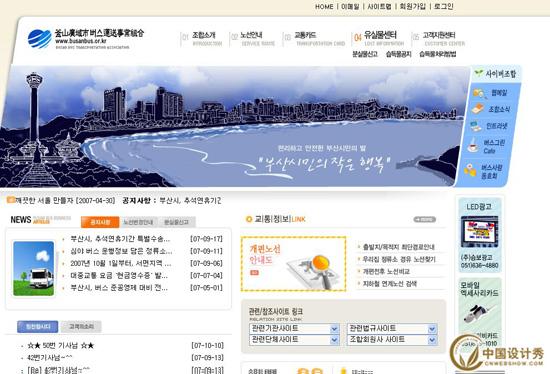Switch to the orange 공지사항 news tab

(x=100, y=222)
